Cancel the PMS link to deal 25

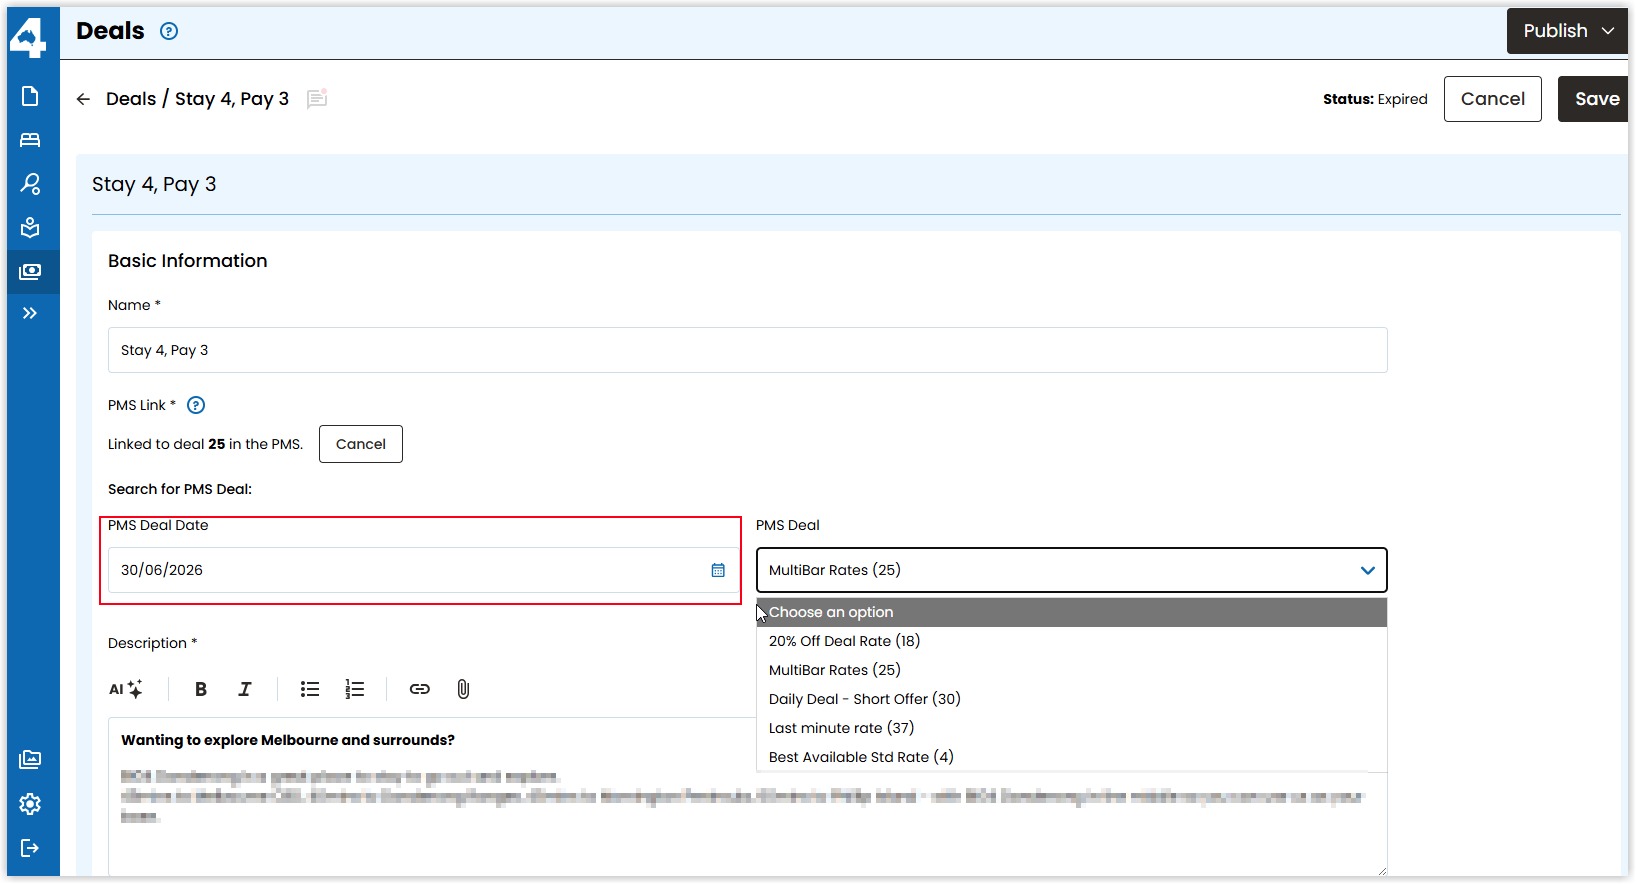click(361, 444)
